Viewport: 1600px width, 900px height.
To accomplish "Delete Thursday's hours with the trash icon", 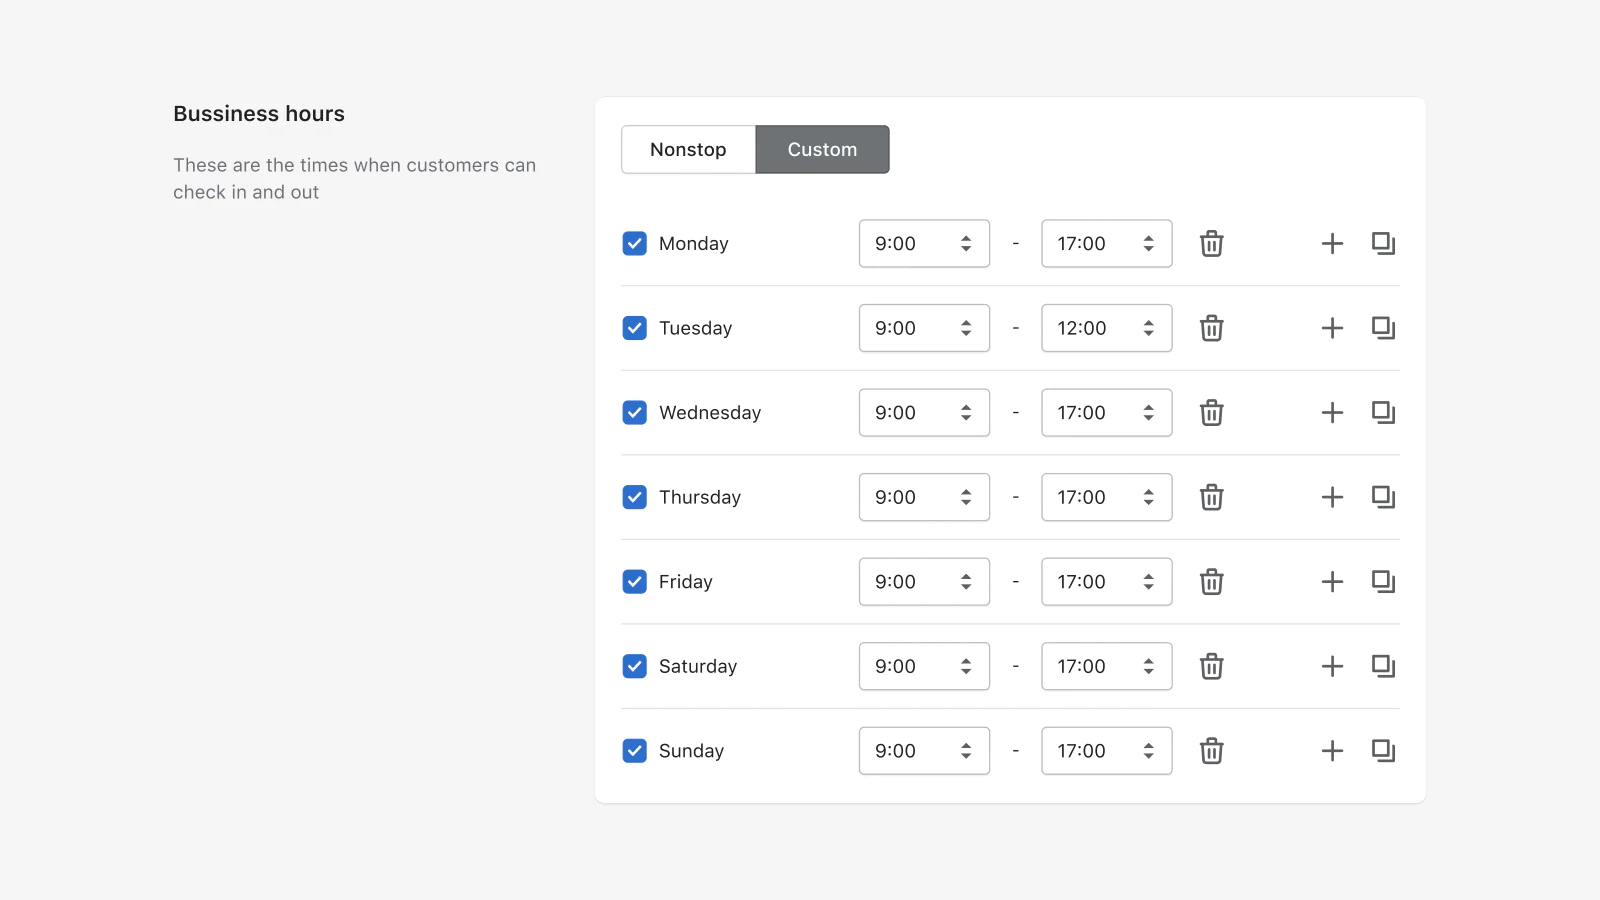I will [x=1211, y=497].
